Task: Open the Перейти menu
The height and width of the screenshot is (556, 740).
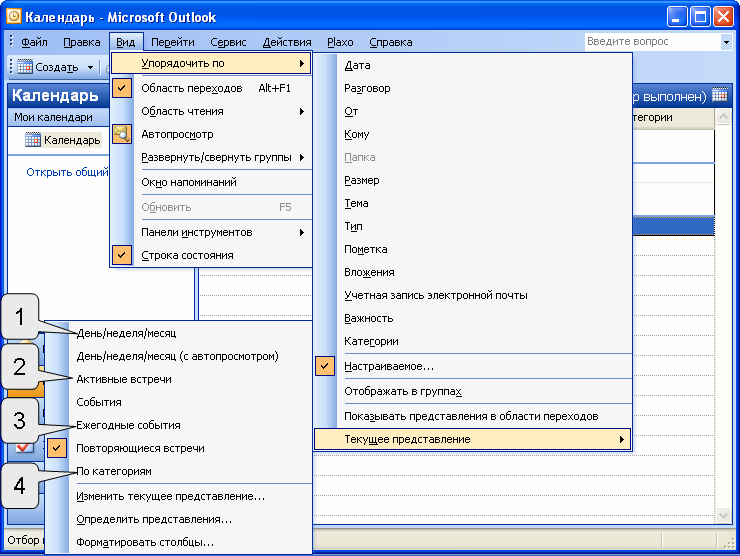Action: [x=173, y=42]
